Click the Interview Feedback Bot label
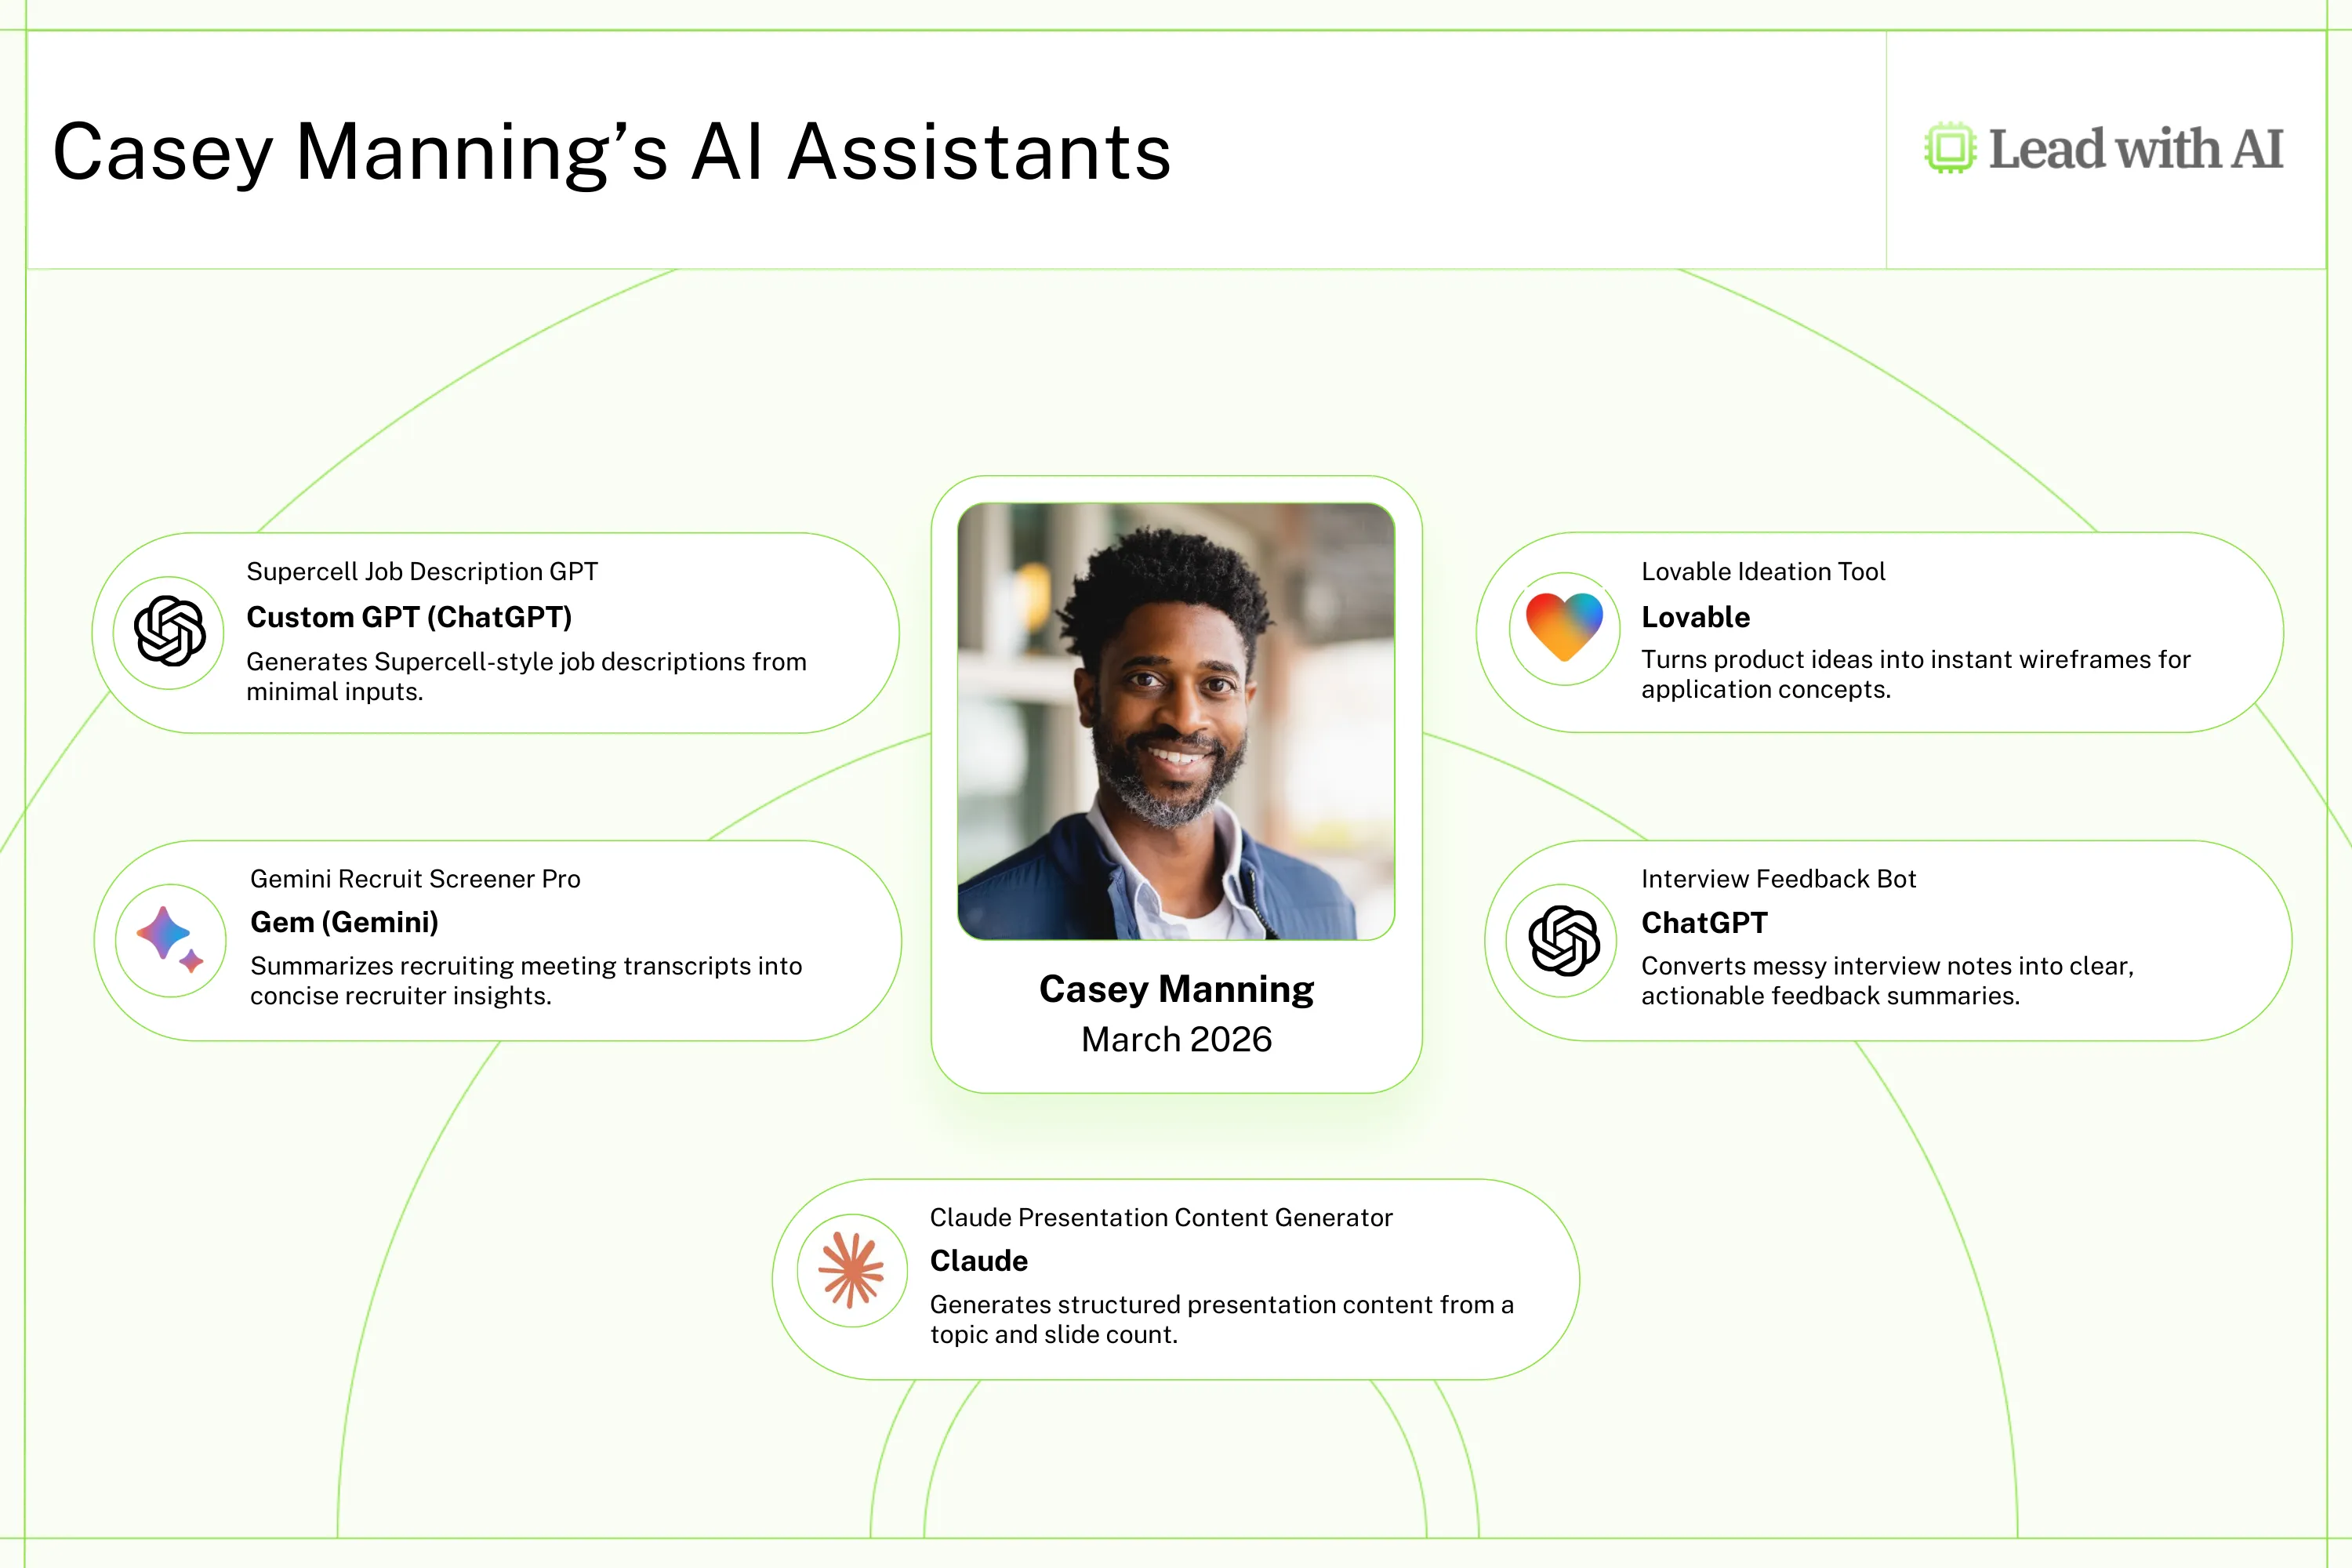The width and height of the screenshot is (2352, 1568). 1778,878
